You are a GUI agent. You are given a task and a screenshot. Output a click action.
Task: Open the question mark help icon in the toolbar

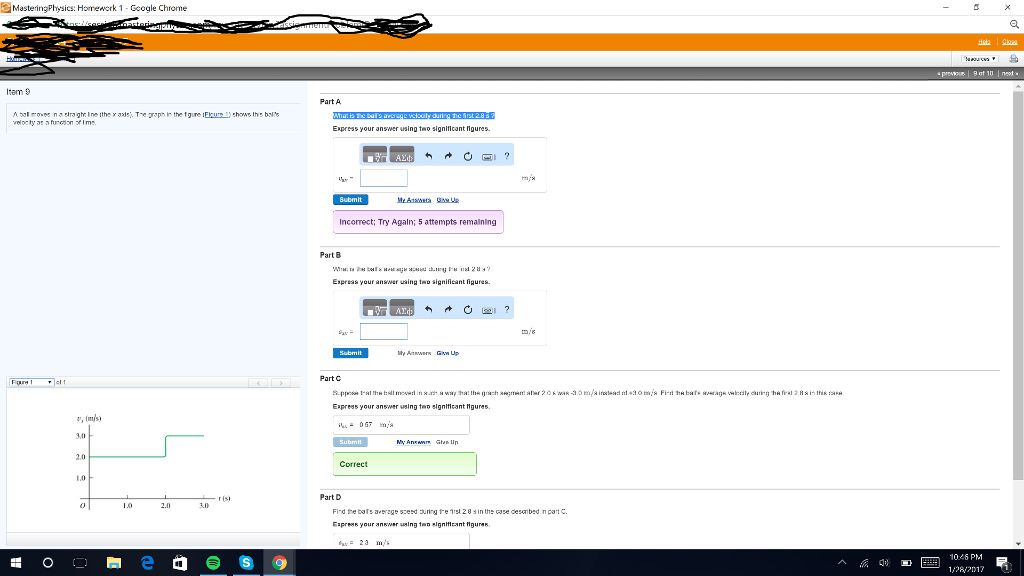pos(507,155)
